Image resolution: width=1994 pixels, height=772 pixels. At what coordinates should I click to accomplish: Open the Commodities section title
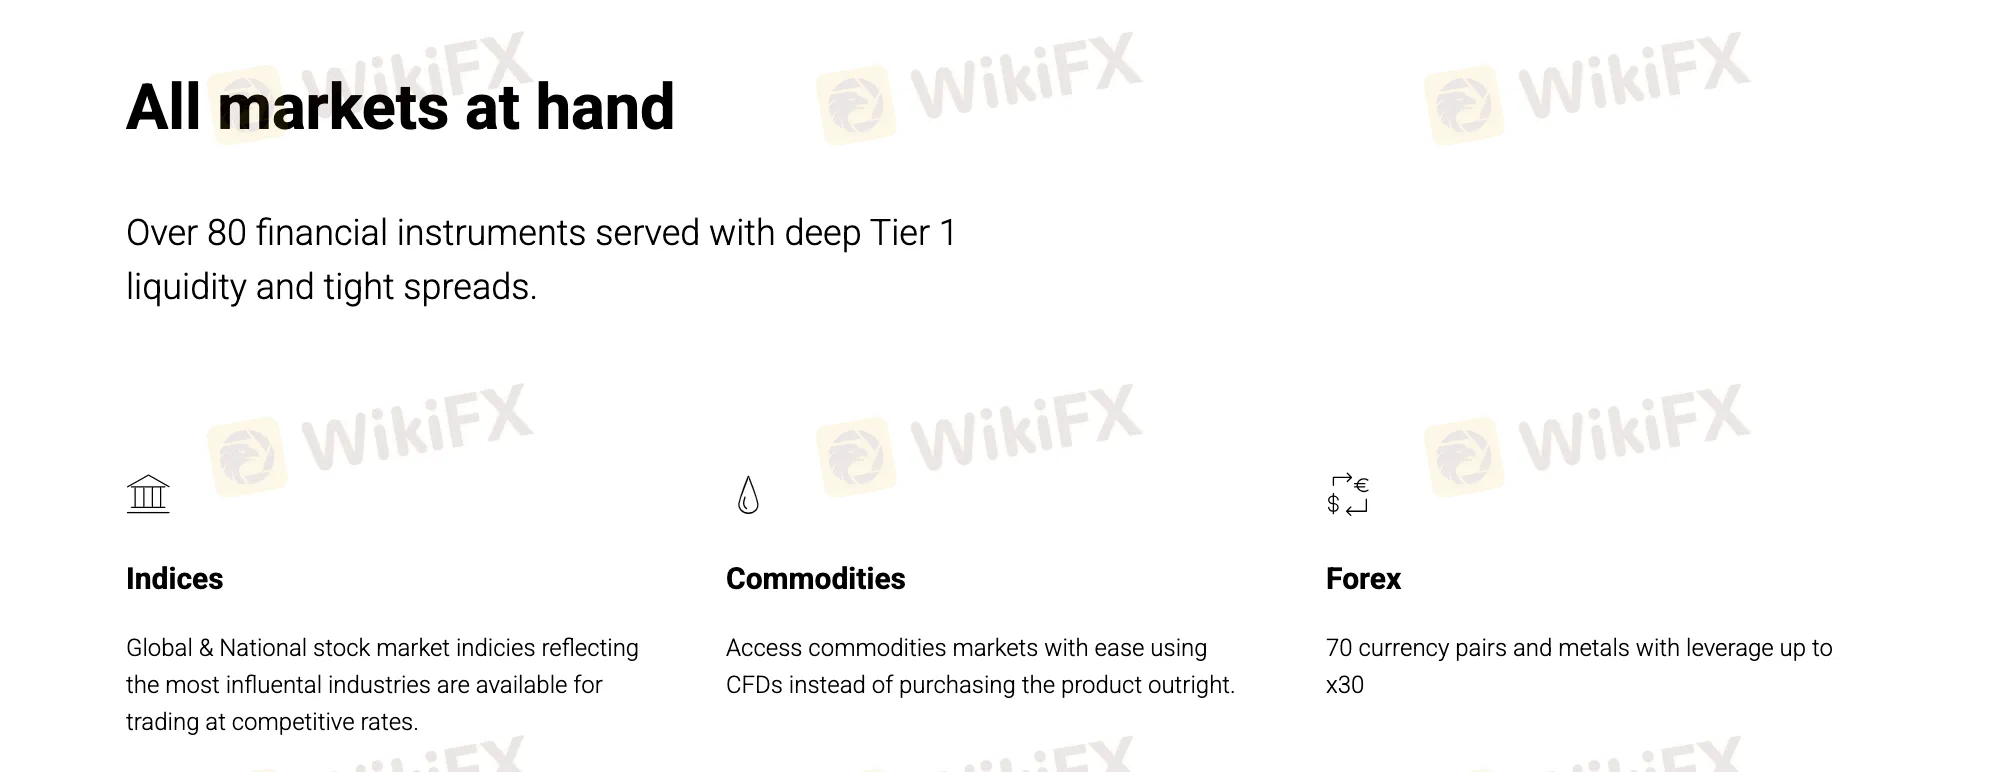tap(815, 579)
